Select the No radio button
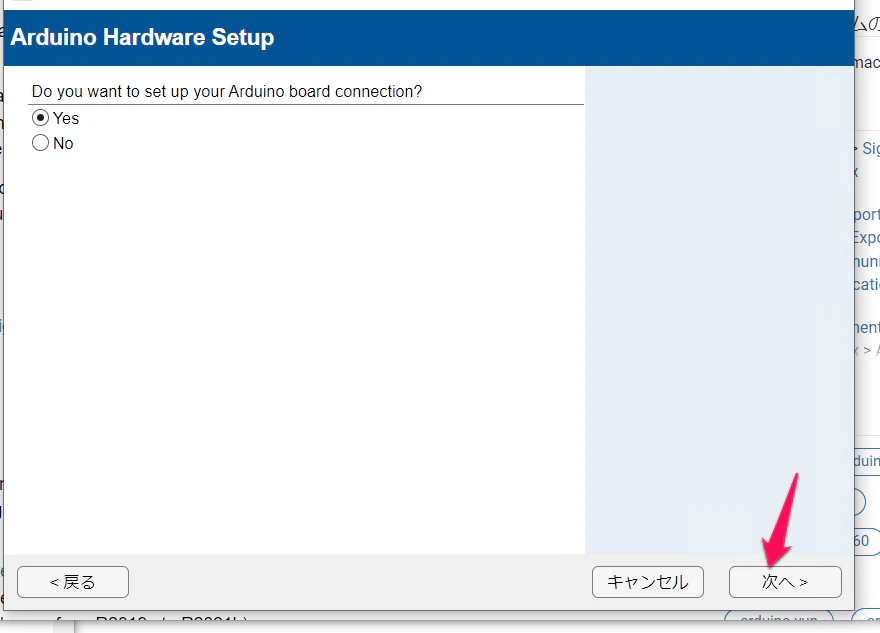This screenshot has height=633, width=880. click(40, 143)
